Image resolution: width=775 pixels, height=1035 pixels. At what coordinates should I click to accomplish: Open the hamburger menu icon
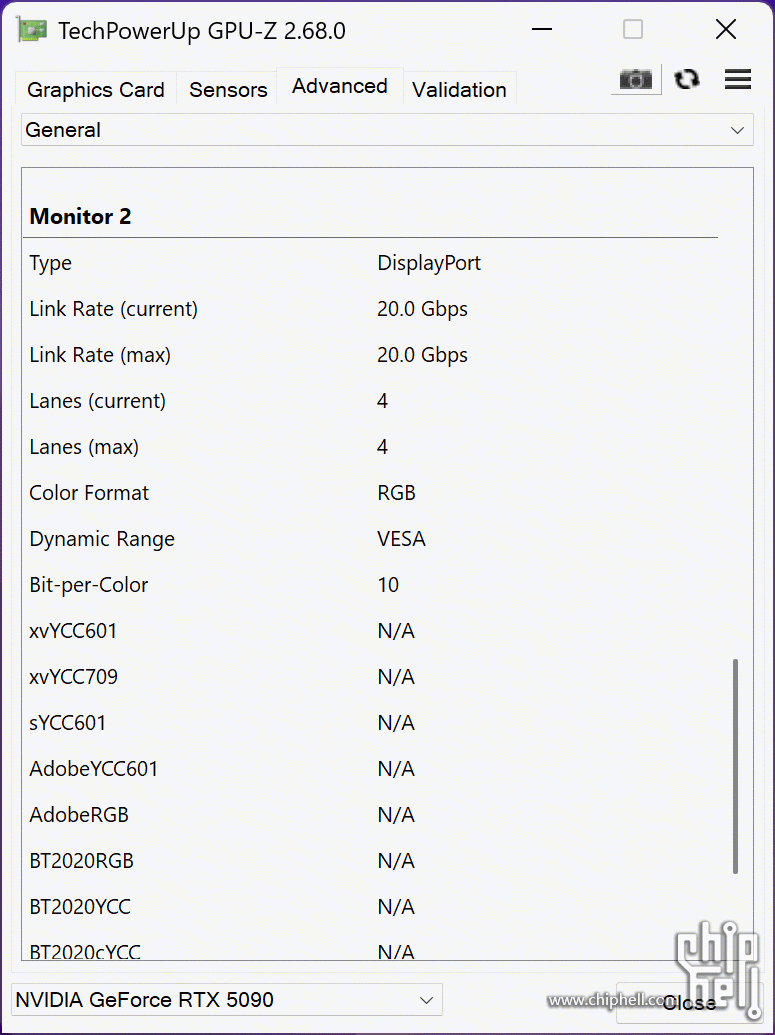tap(738, 80)
